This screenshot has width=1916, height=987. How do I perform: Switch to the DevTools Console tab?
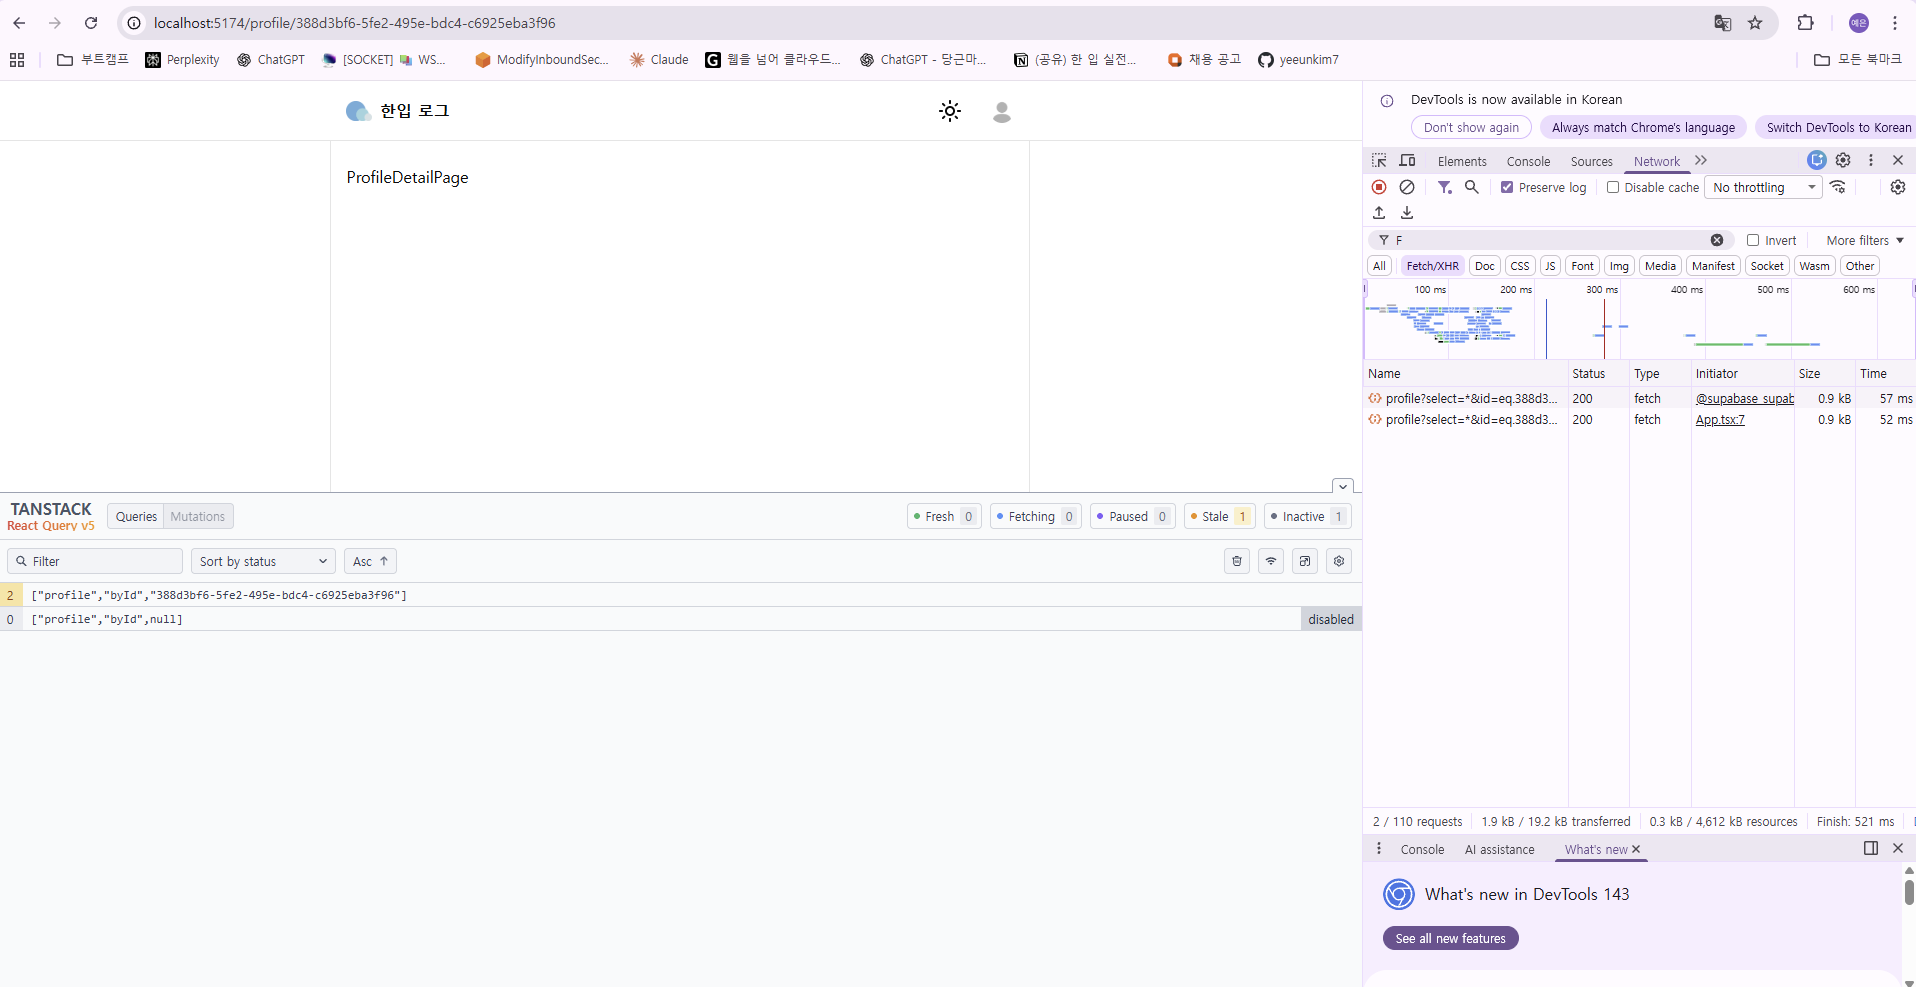[x=1528, y=161]
